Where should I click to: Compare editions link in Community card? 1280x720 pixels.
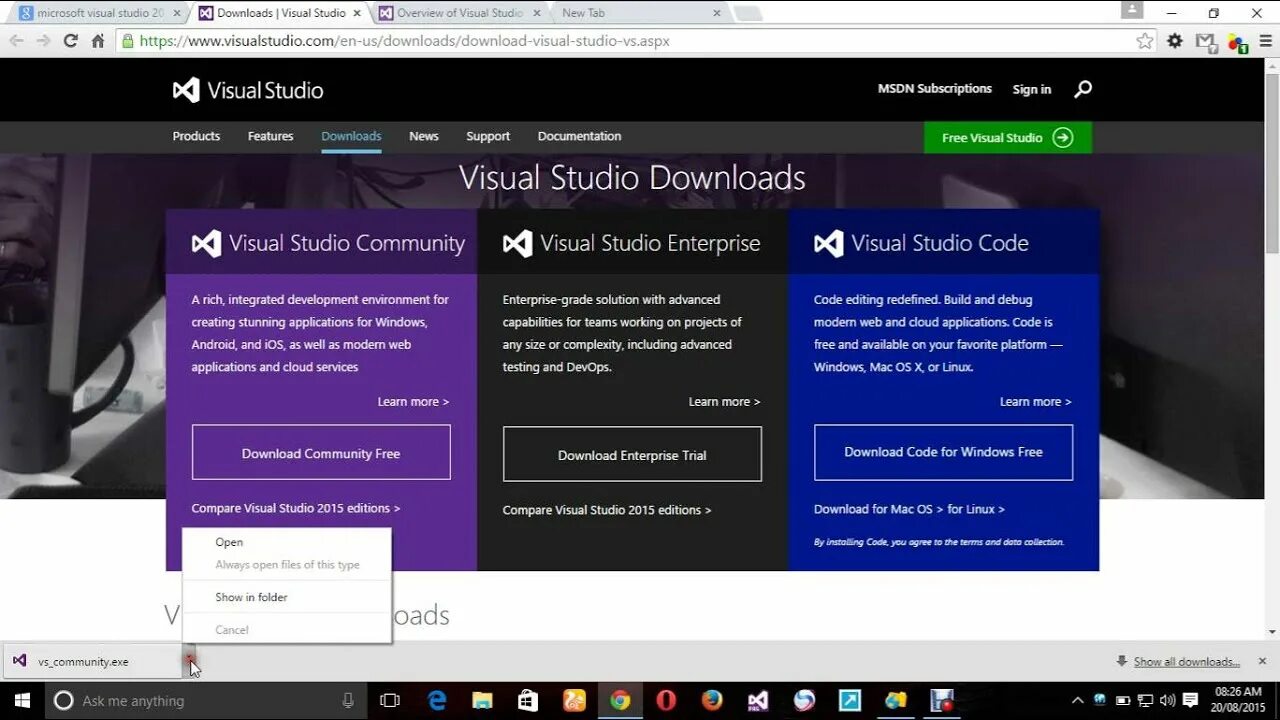[x=296, y=508]
